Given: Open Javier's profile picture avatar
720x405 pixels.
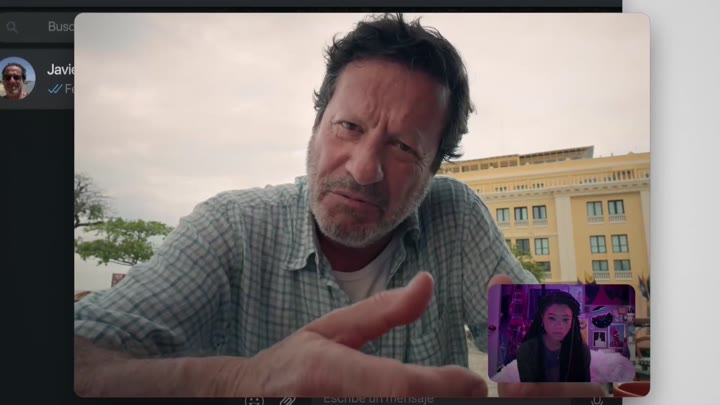Looking at the screenshot, I should pos(15,78).
